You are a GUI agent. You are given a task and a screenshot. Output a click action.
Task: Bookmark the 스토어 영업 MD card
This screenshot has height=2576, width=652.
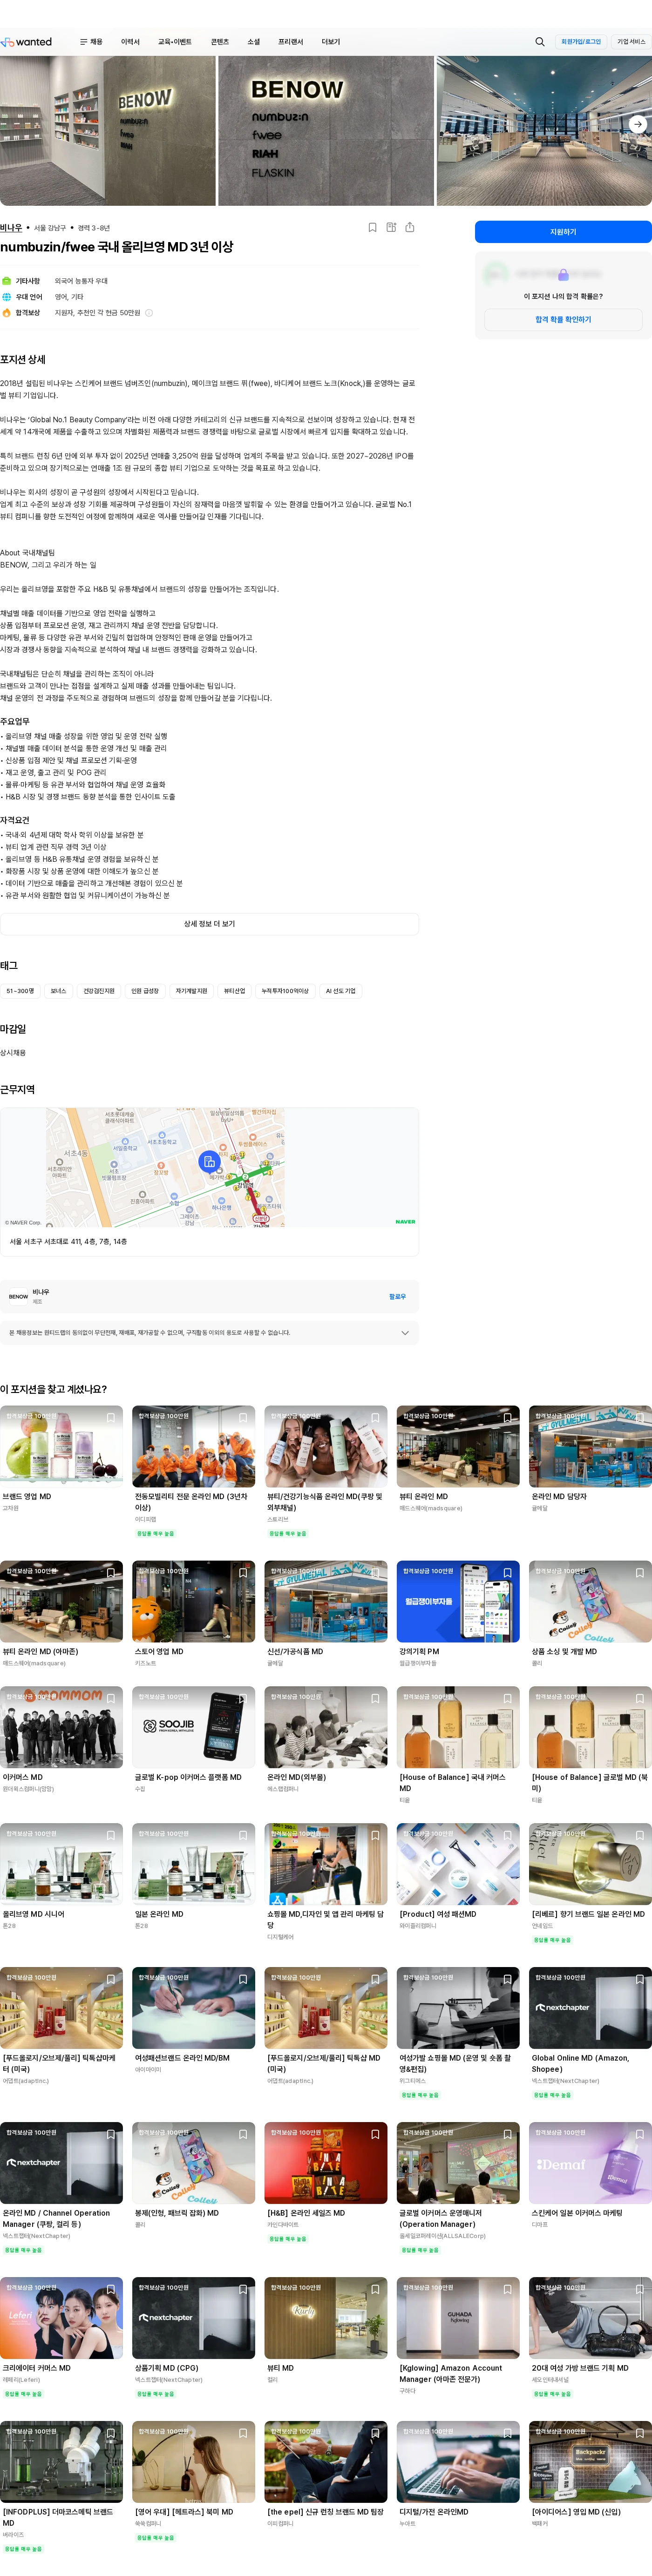click(x=243, y=1573)
